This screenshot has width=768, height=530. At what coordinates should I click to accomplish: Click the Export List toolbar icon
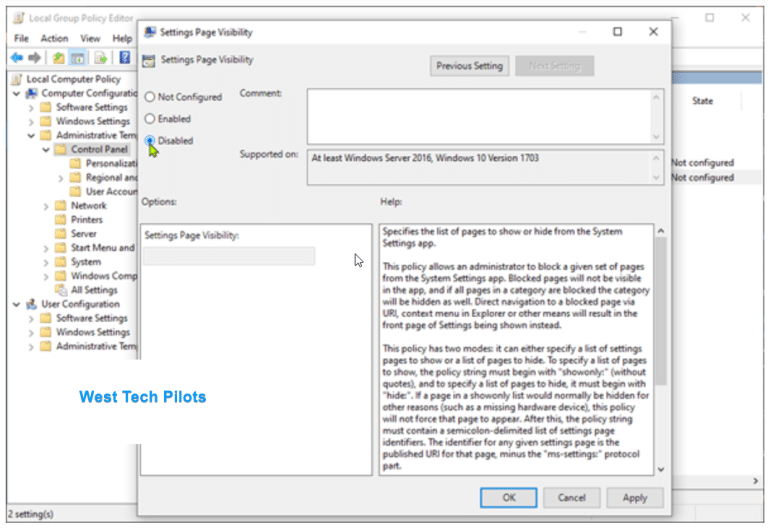coord(101,57)
